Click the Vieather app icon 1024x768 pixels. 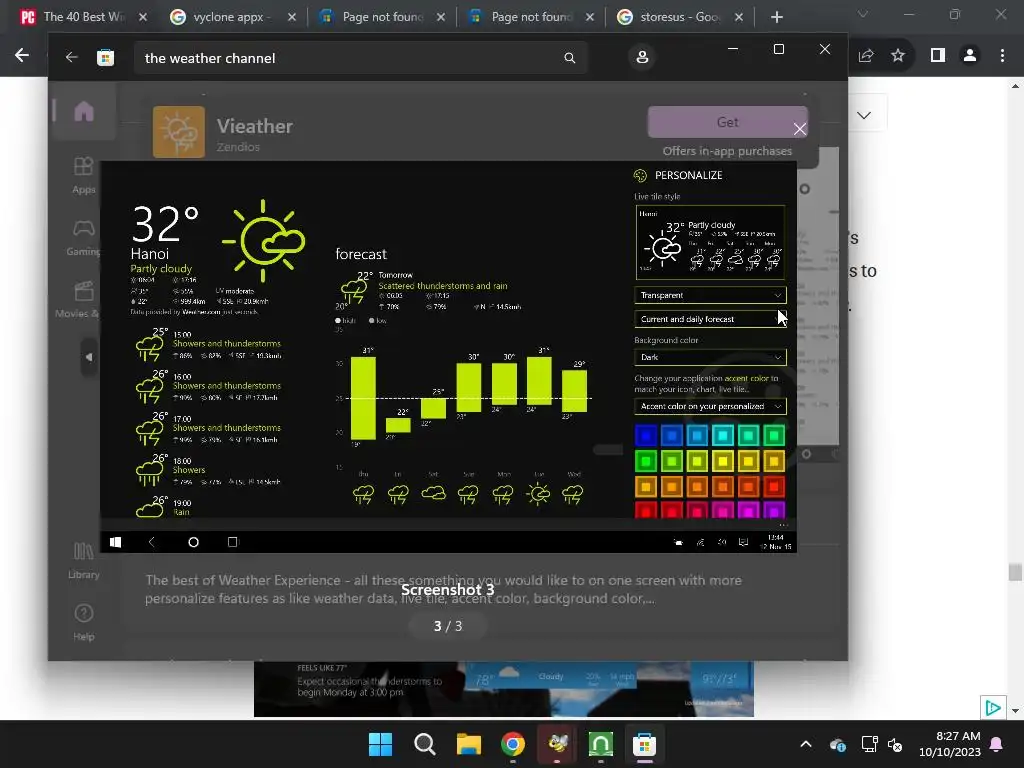[x=178, y=132]
